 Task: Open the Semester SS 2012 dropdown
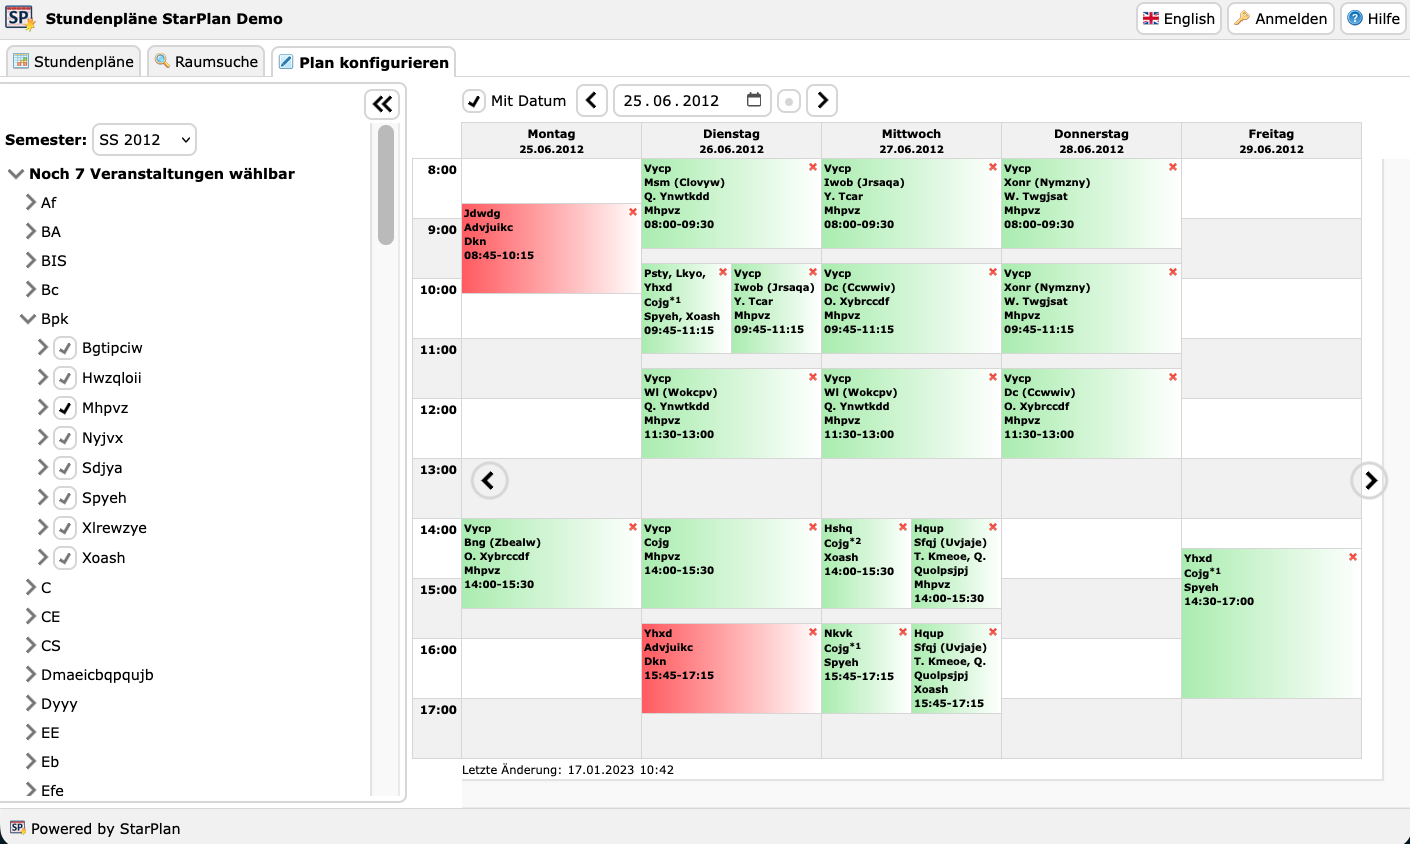pyautogui.click(x=144, y=140)
